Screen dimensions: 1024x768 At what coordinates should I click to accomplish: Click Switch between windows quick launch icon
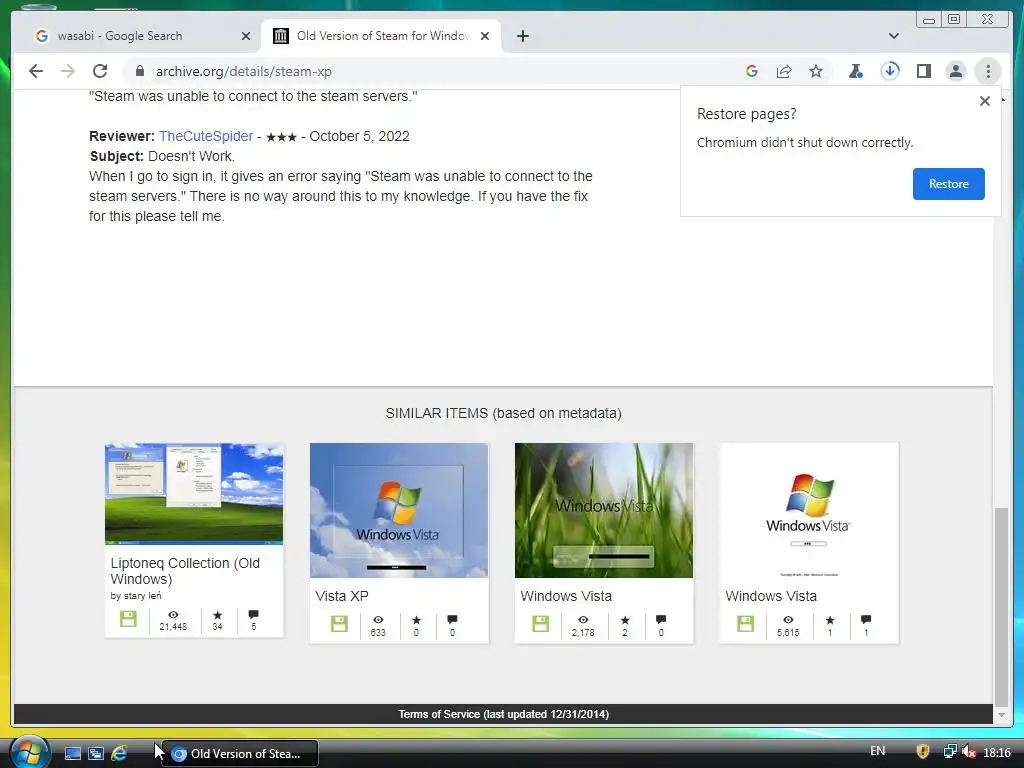pyautogui.click(x=96, y=754)
